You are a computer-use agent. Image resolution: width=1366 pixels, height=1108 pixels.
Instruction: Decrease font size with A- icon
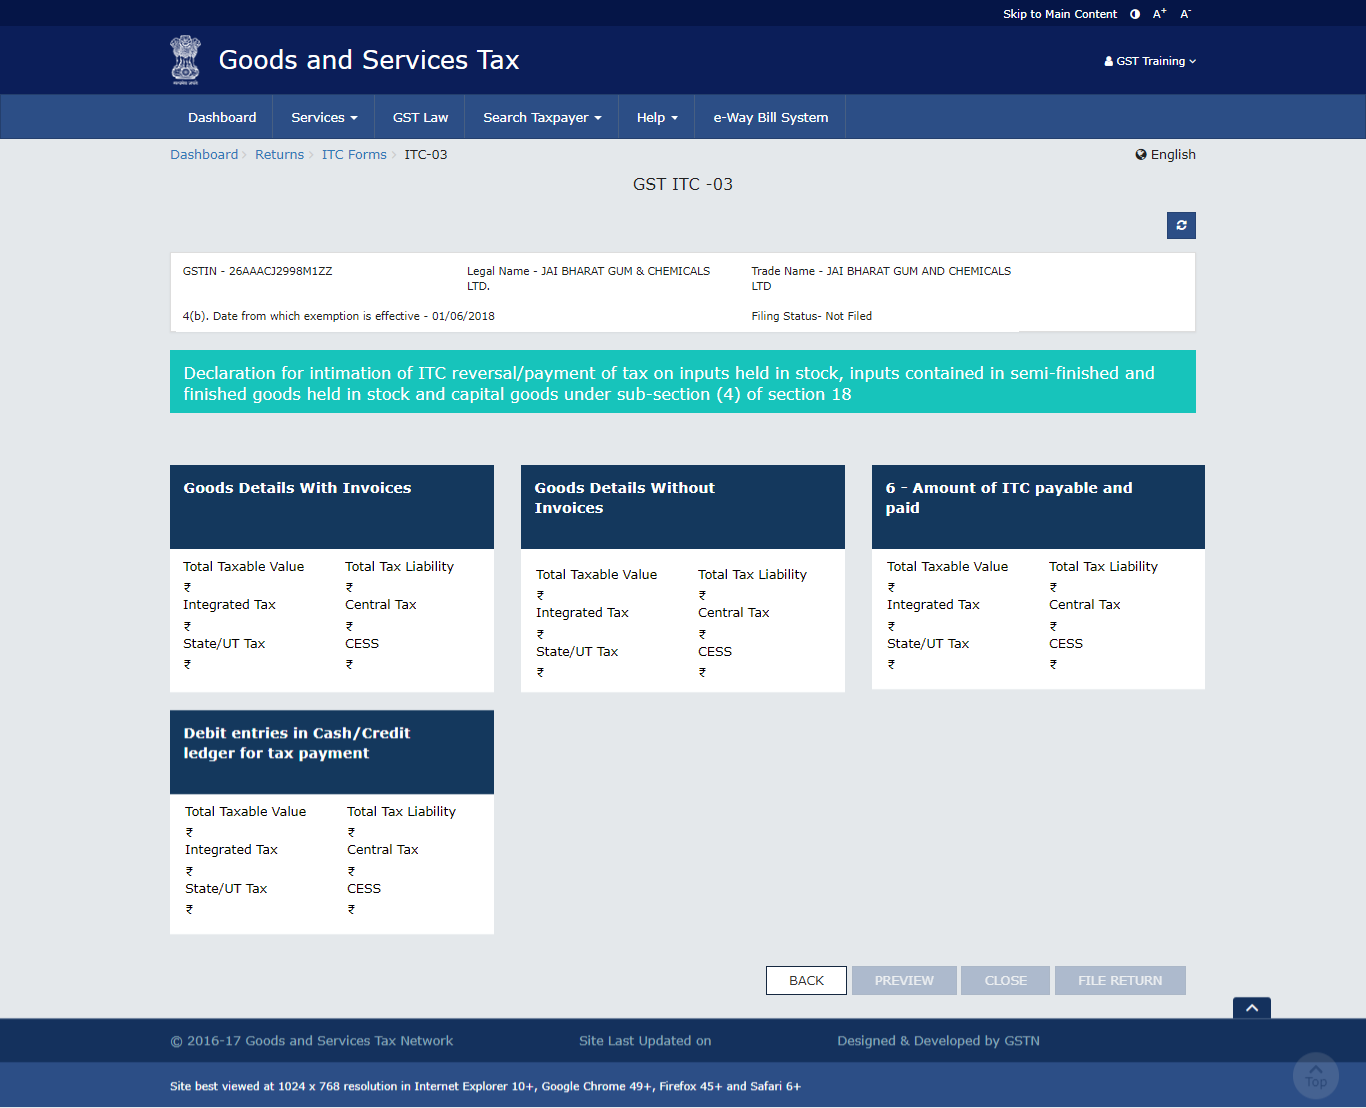(x=1186, y=14)
